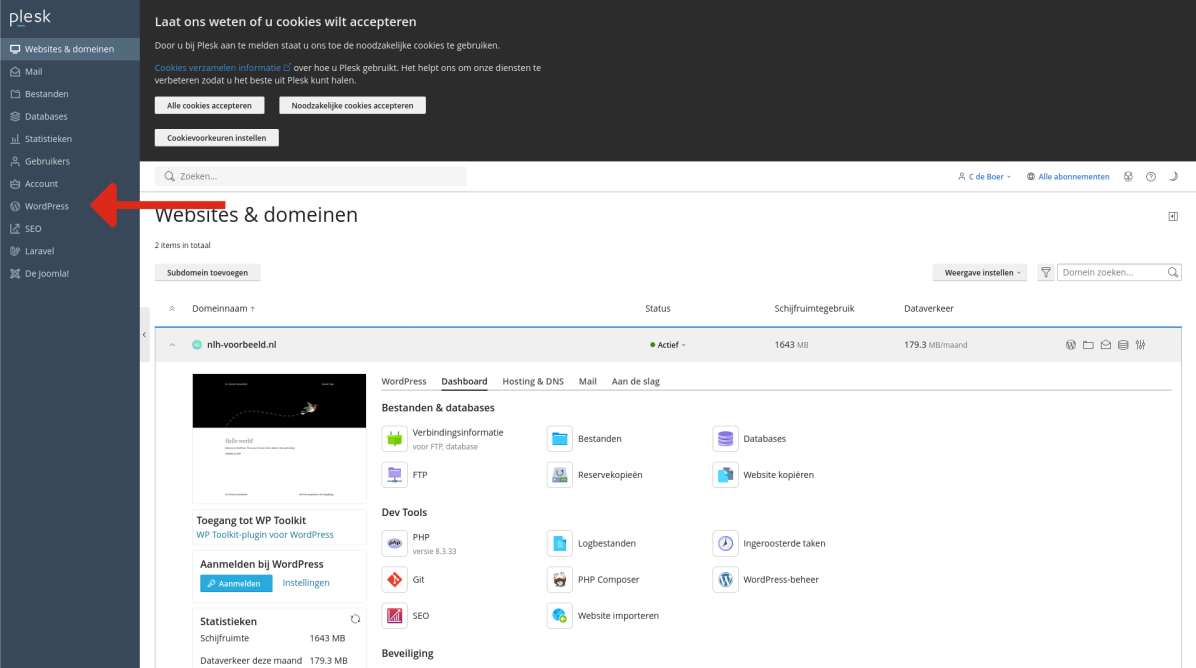Open Bestanden in the sidebar

[46, 94]
